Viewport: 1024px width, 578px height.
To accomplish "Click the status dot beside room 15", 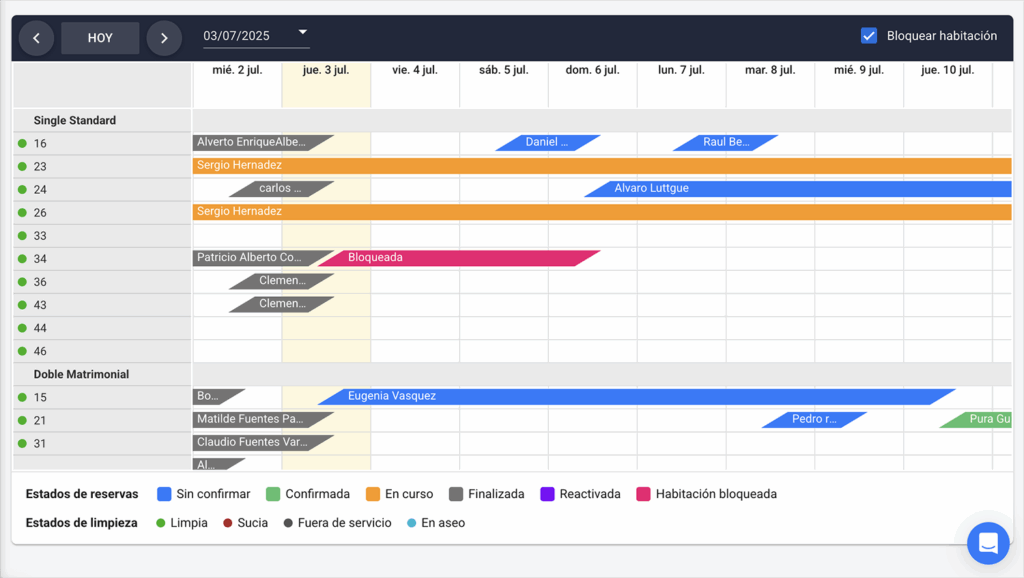I will [22, 398].
